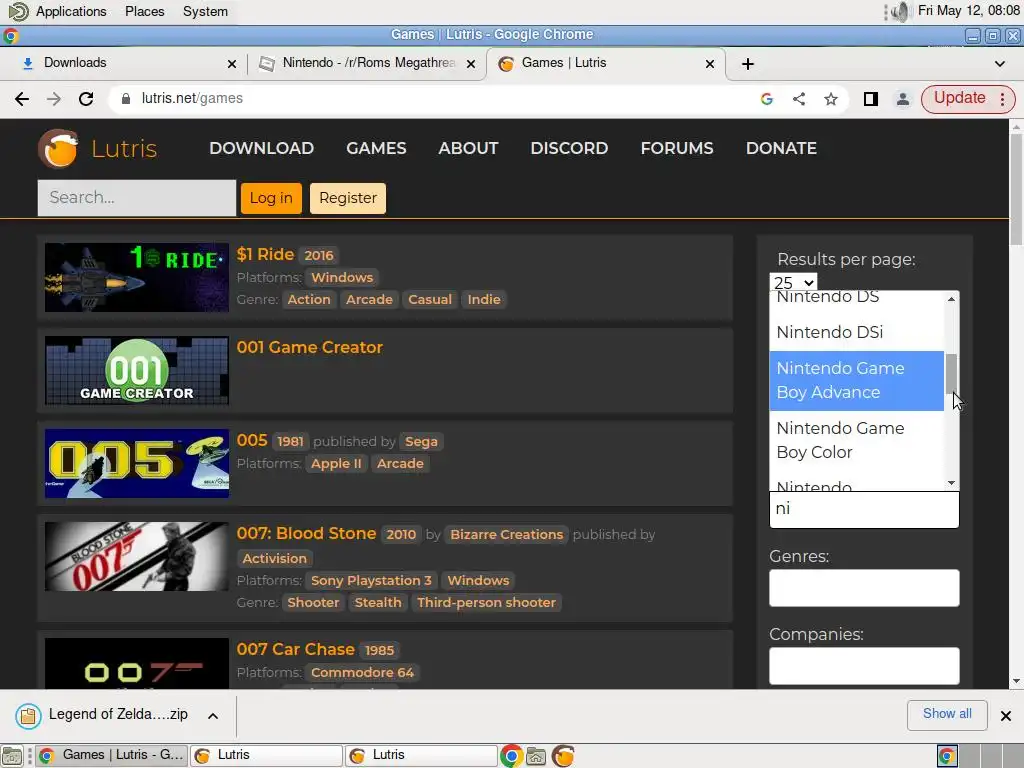This screenshot has height=768, width=1024.
Task: Go back with the browser back arrow
Action: (22, 99)
